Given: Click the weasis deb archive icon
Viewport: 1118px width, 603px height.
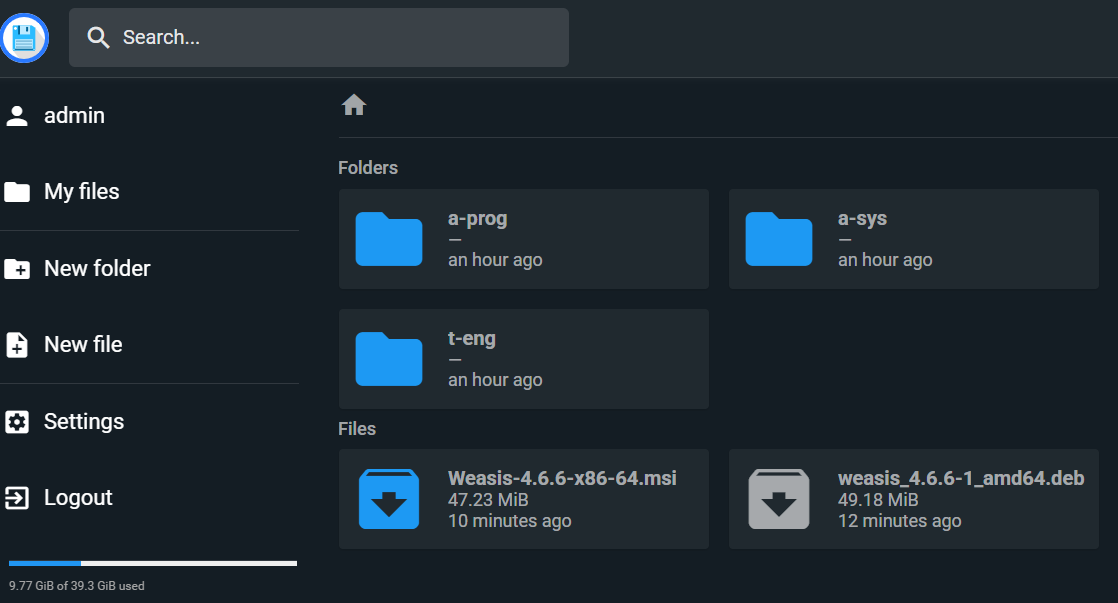Looking at the screenshot, I should click(x=779, y=499).
